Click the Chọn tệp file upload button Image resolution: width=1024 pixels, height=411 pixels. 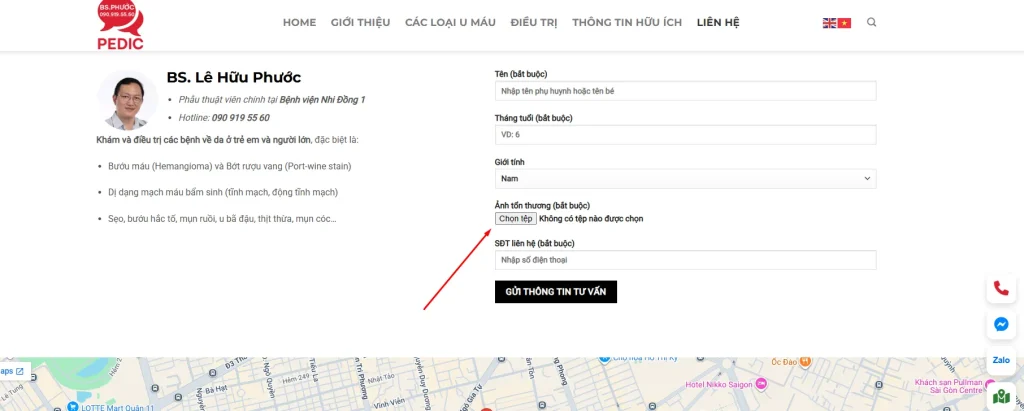point(516,218)
